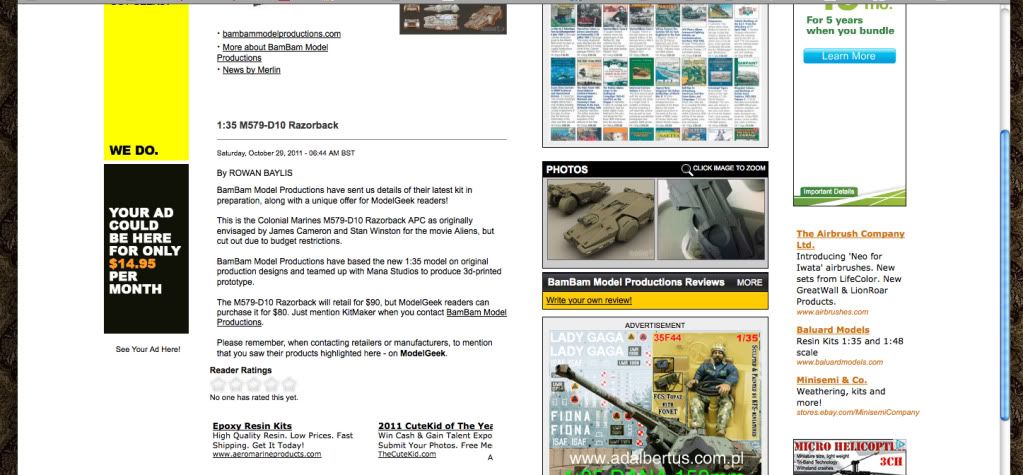This screenshot has height=475, width=1023.
Task: Select the second reader rating star
Action: (236, 384)
